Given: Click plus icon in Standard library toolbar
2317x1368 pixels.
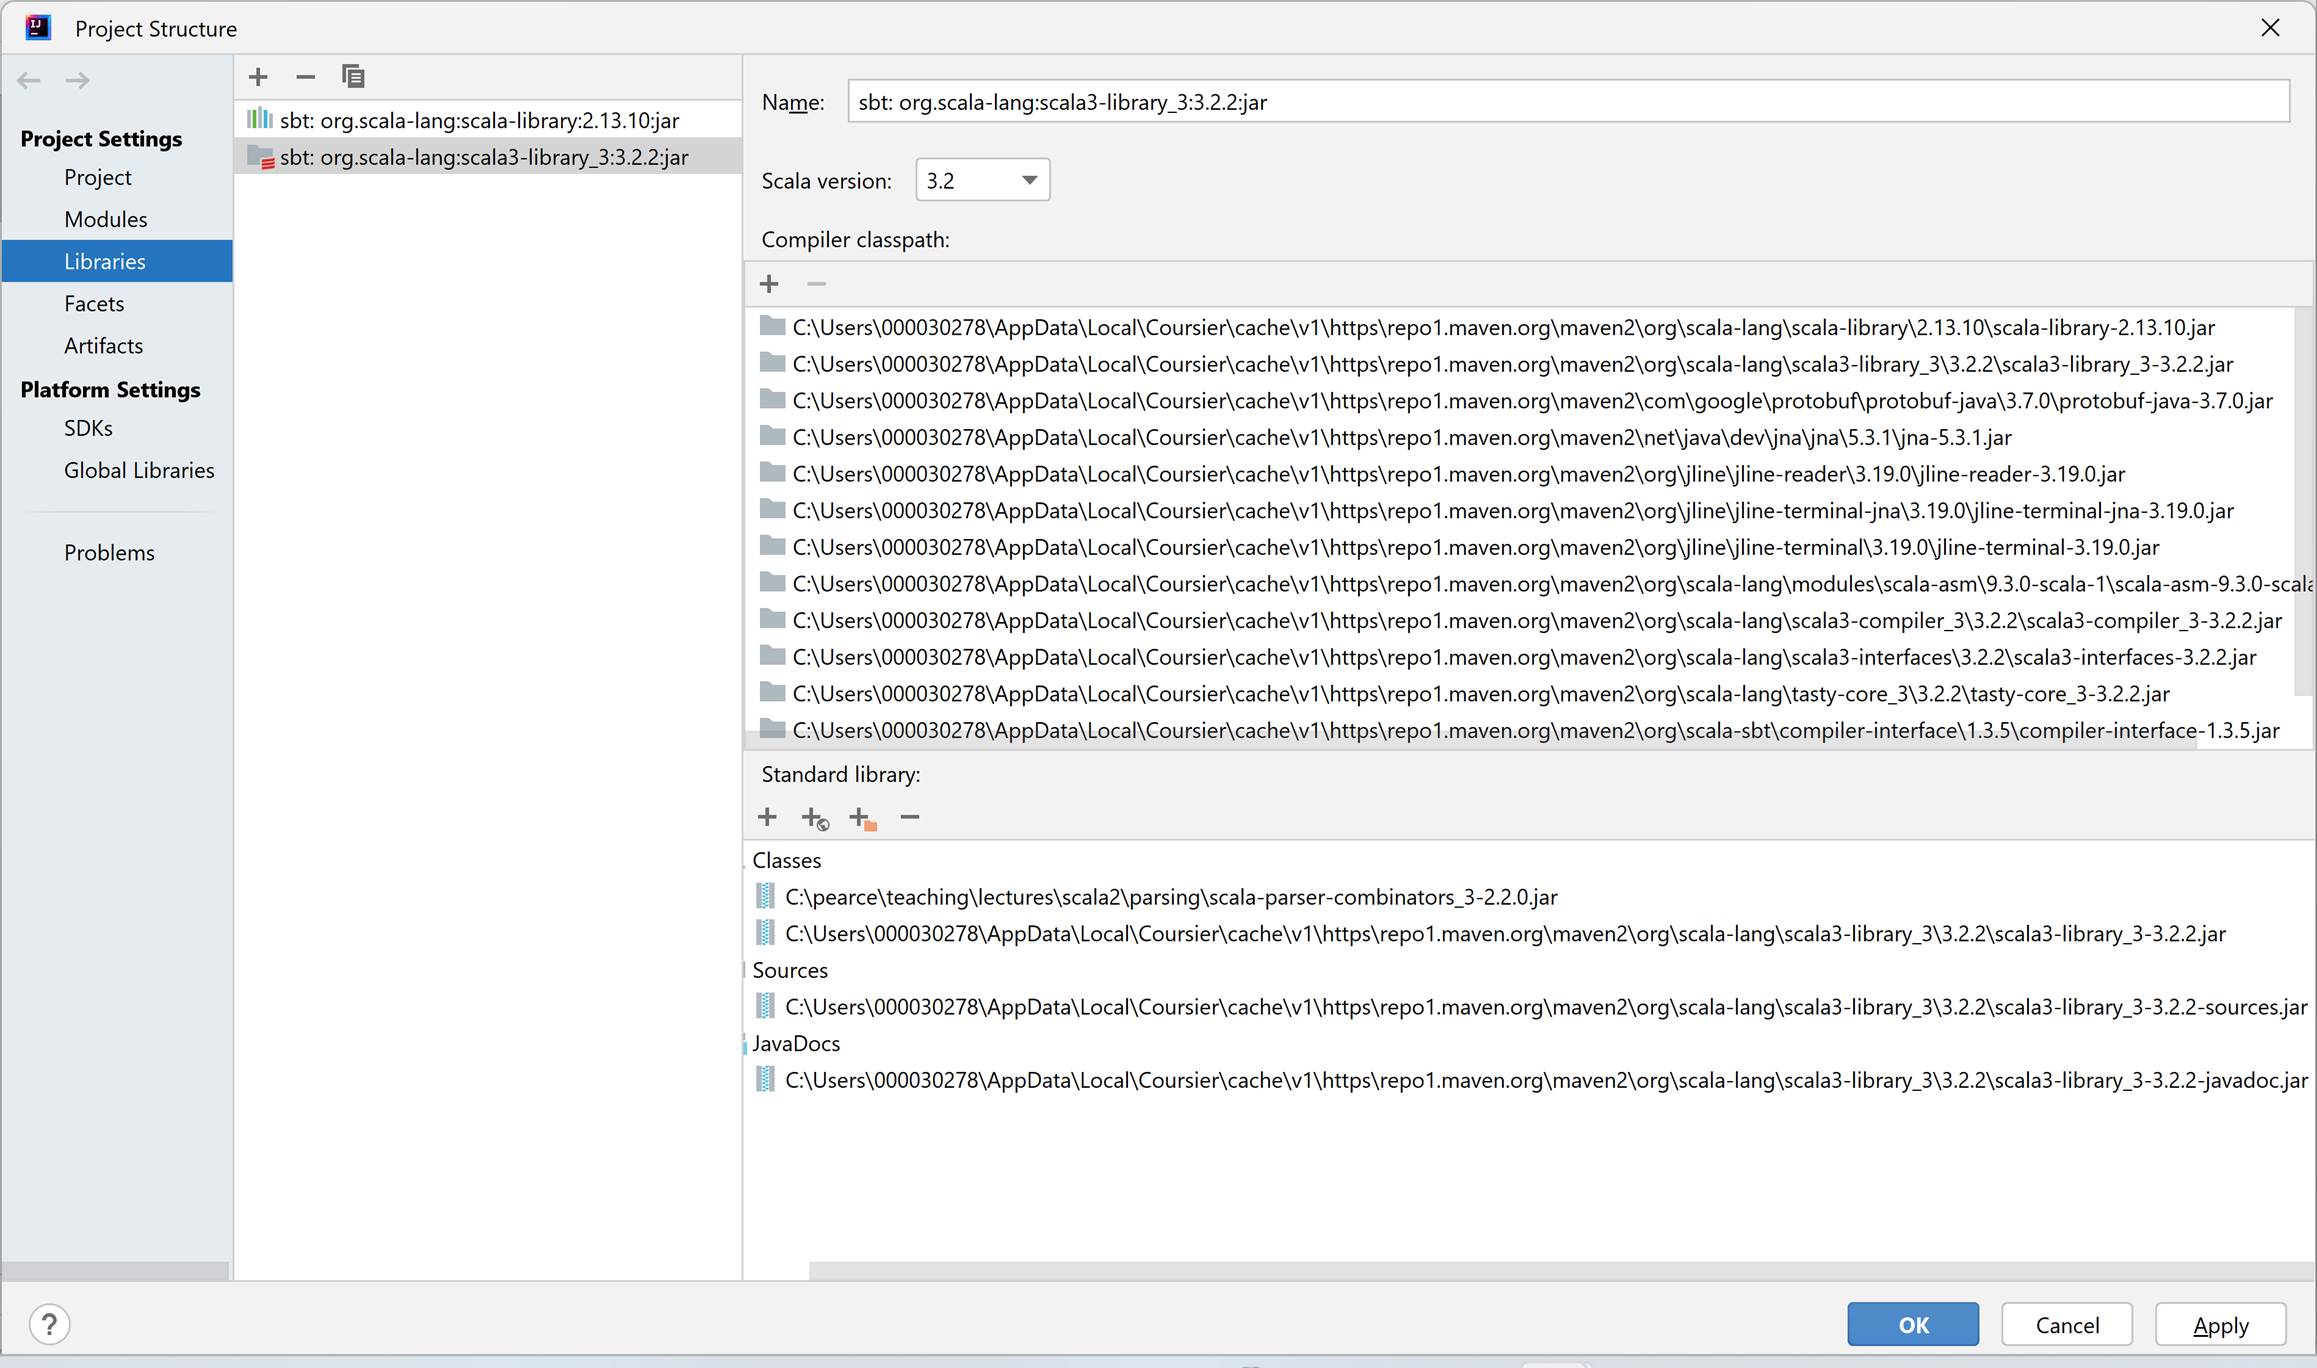Looking at the screenshot, I should (767, 818).
